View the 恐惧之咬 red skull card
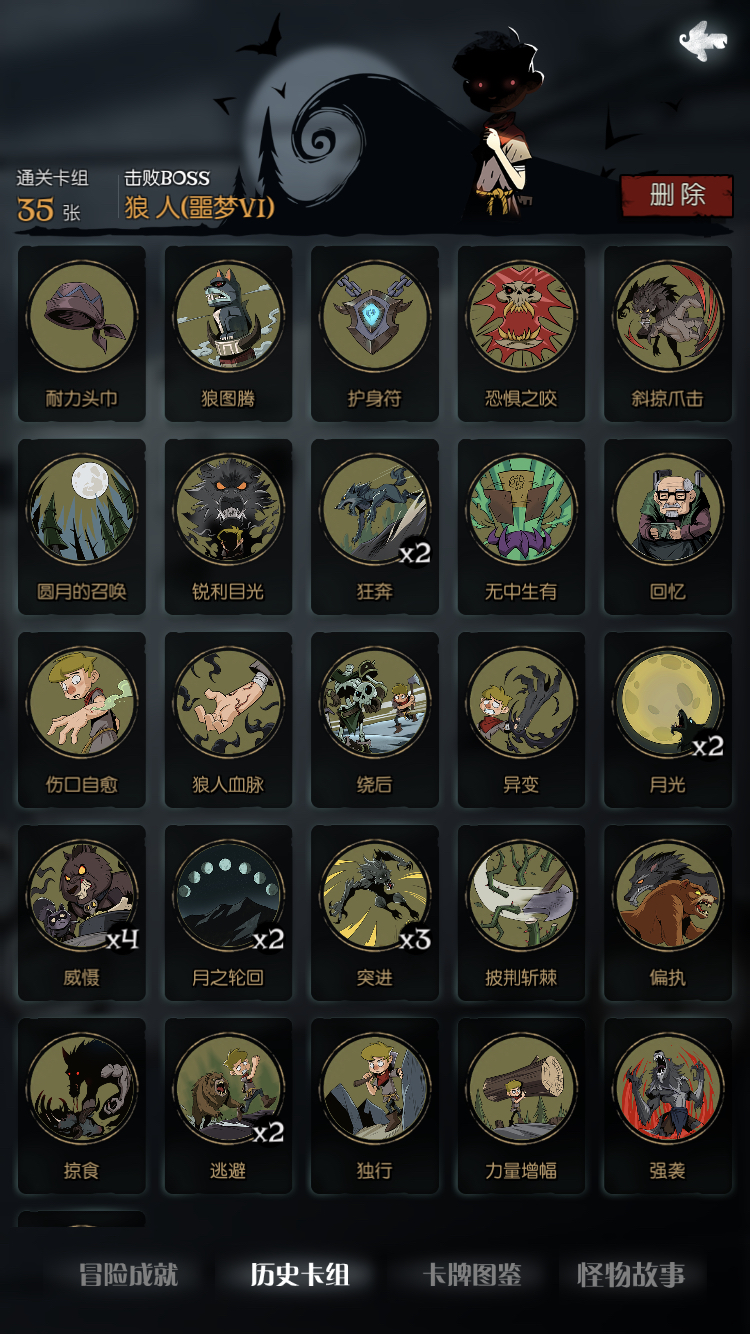This screenshot has width=750, height=1334. click(521, 334)
